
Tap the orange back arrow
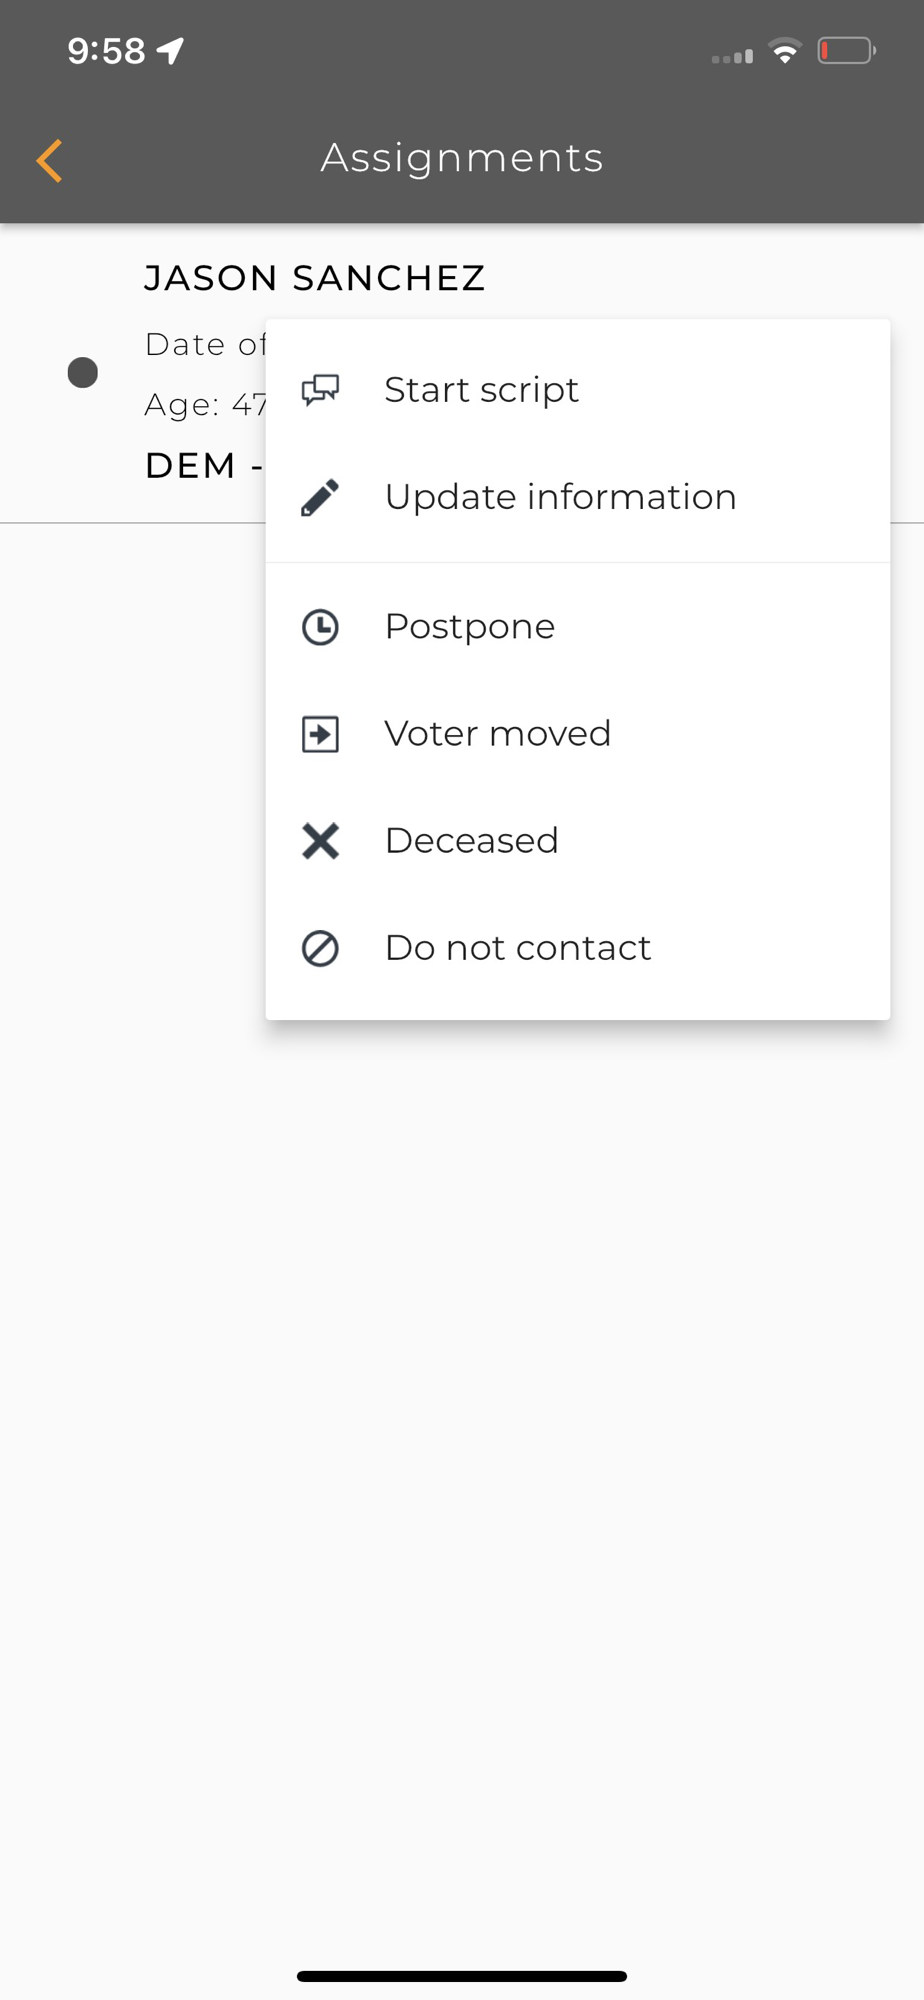49,160
